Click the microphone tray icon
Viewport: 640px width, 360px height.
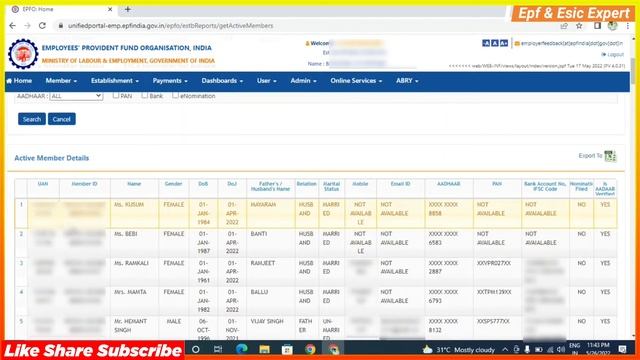[527, 349]
